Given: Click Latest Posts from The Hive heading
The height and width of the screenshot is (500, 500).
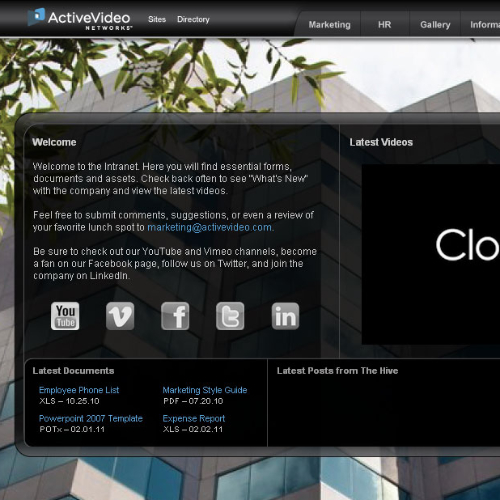Looking at the screenshot, I should coord(337,371).
